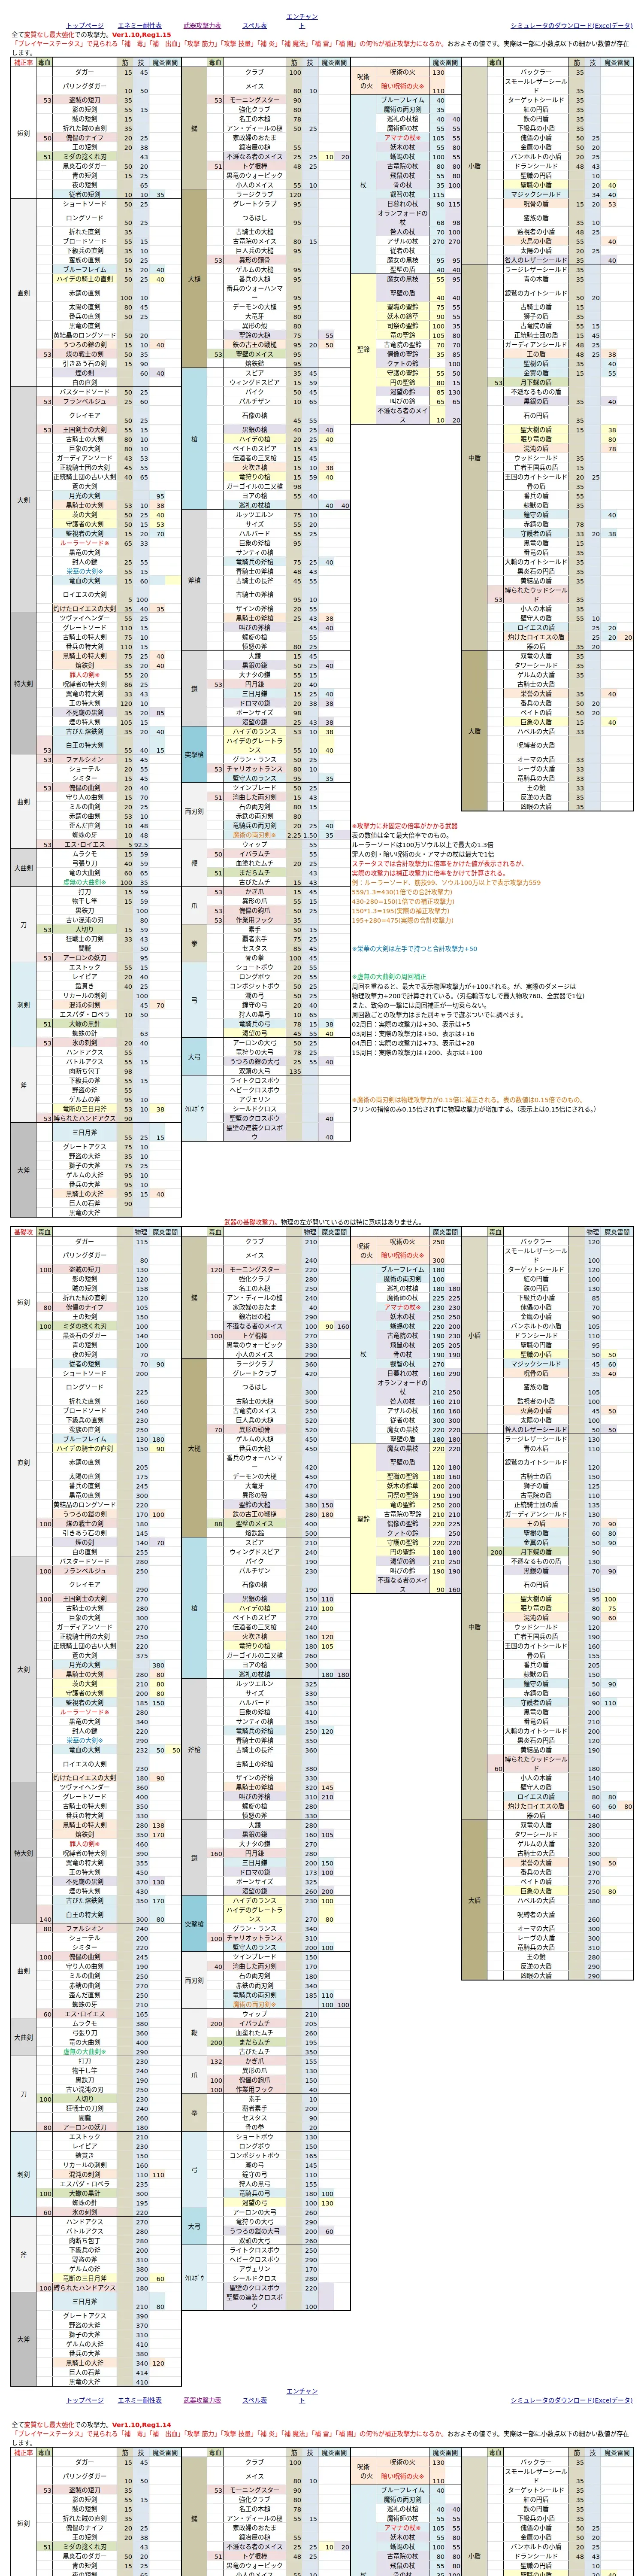
Task: Click the line 02周目：実際の攻撃力は+30、表示は+5
Action: click(x=411, y=1024)
